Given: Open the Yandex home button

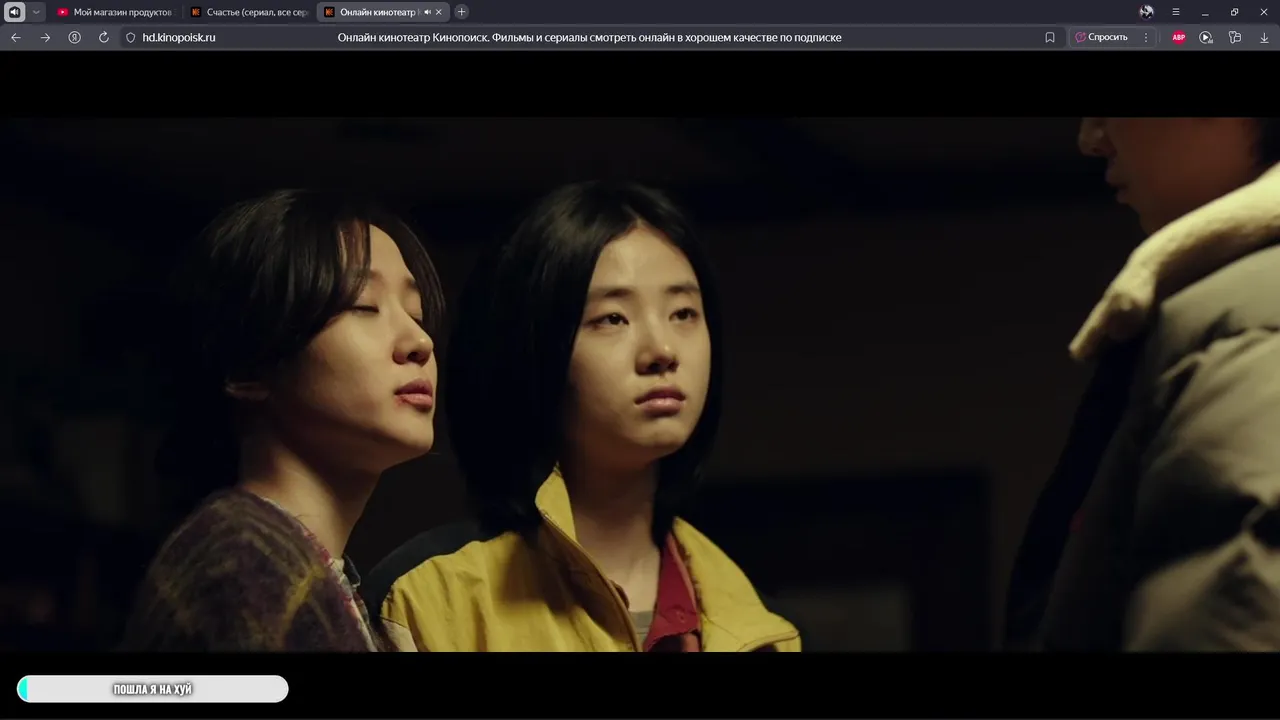Looking at the screenshot, I should tap(74, 37).
